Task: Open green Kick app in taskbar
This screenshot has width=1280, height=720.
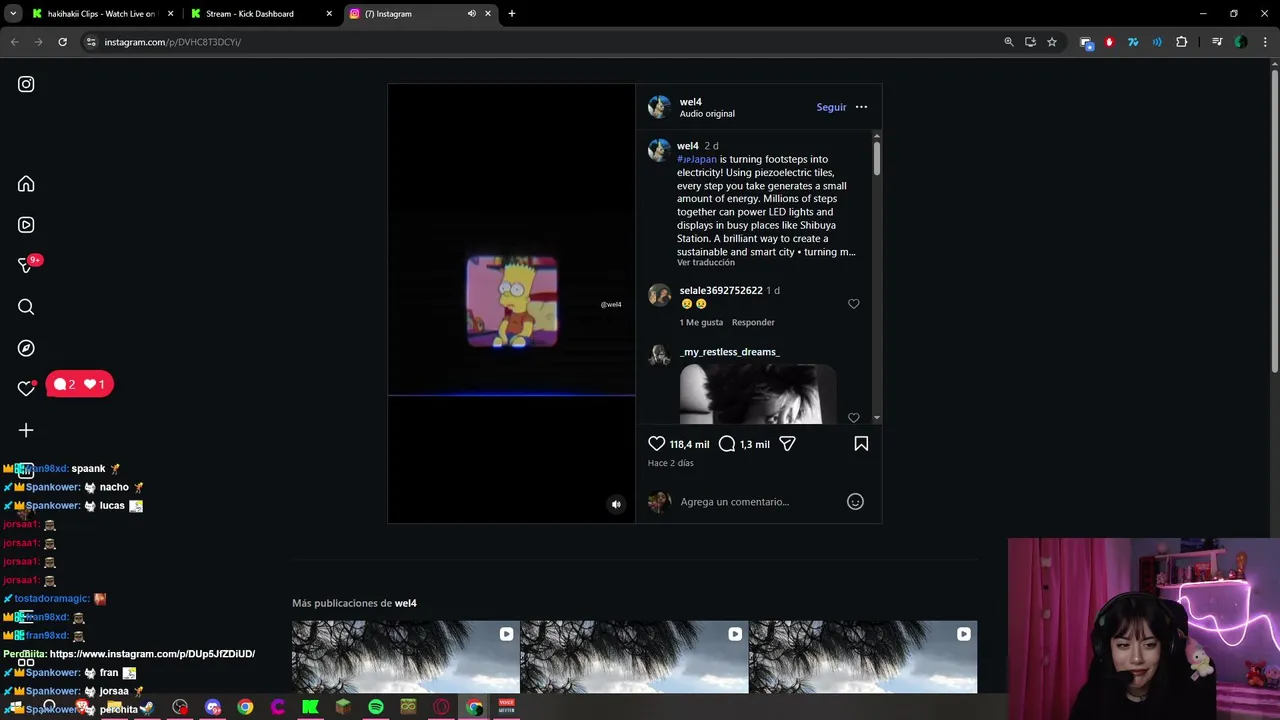Action: click(310, 707)
